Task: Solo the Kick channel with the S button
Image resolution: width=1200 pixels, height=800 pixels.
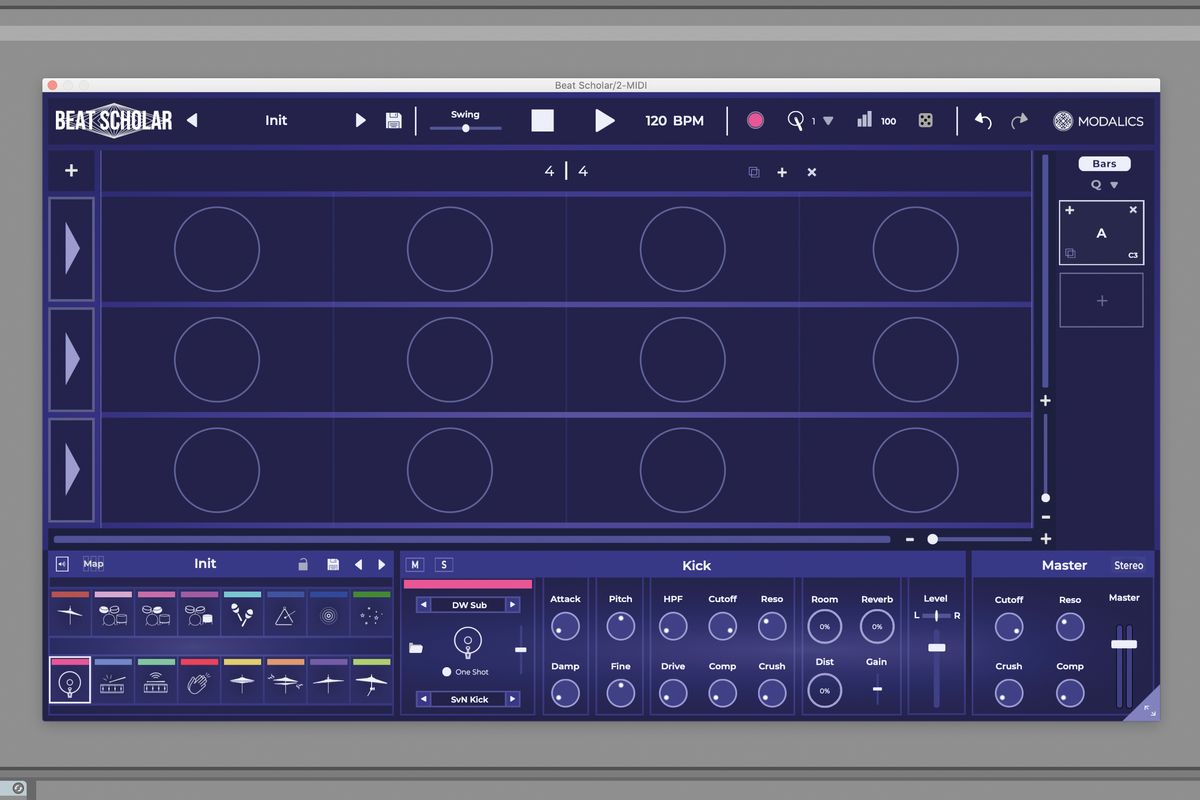Action: pyautogui.click(x=444, y=564)
